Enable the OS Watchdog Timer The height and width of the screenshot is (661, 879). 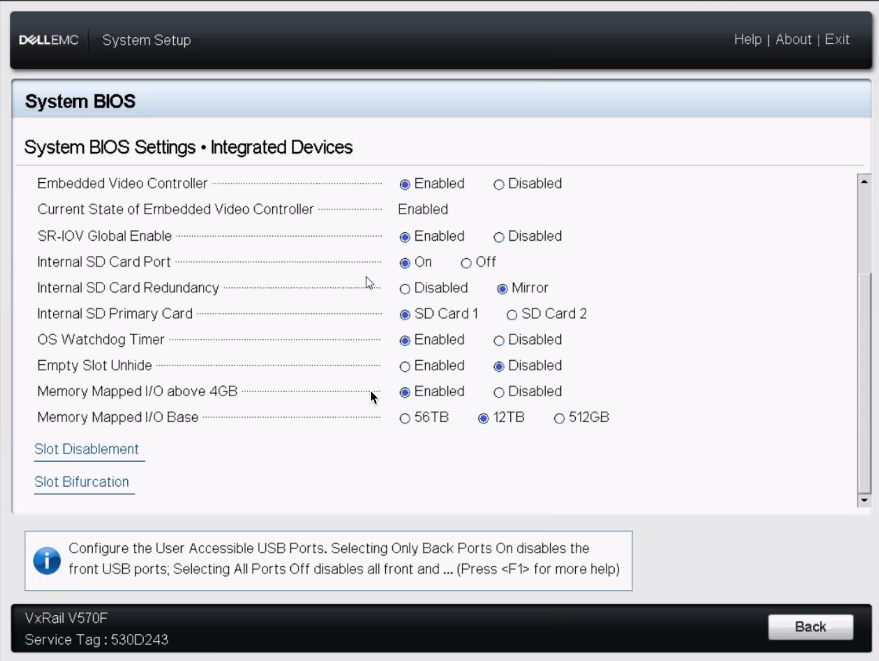405,340
